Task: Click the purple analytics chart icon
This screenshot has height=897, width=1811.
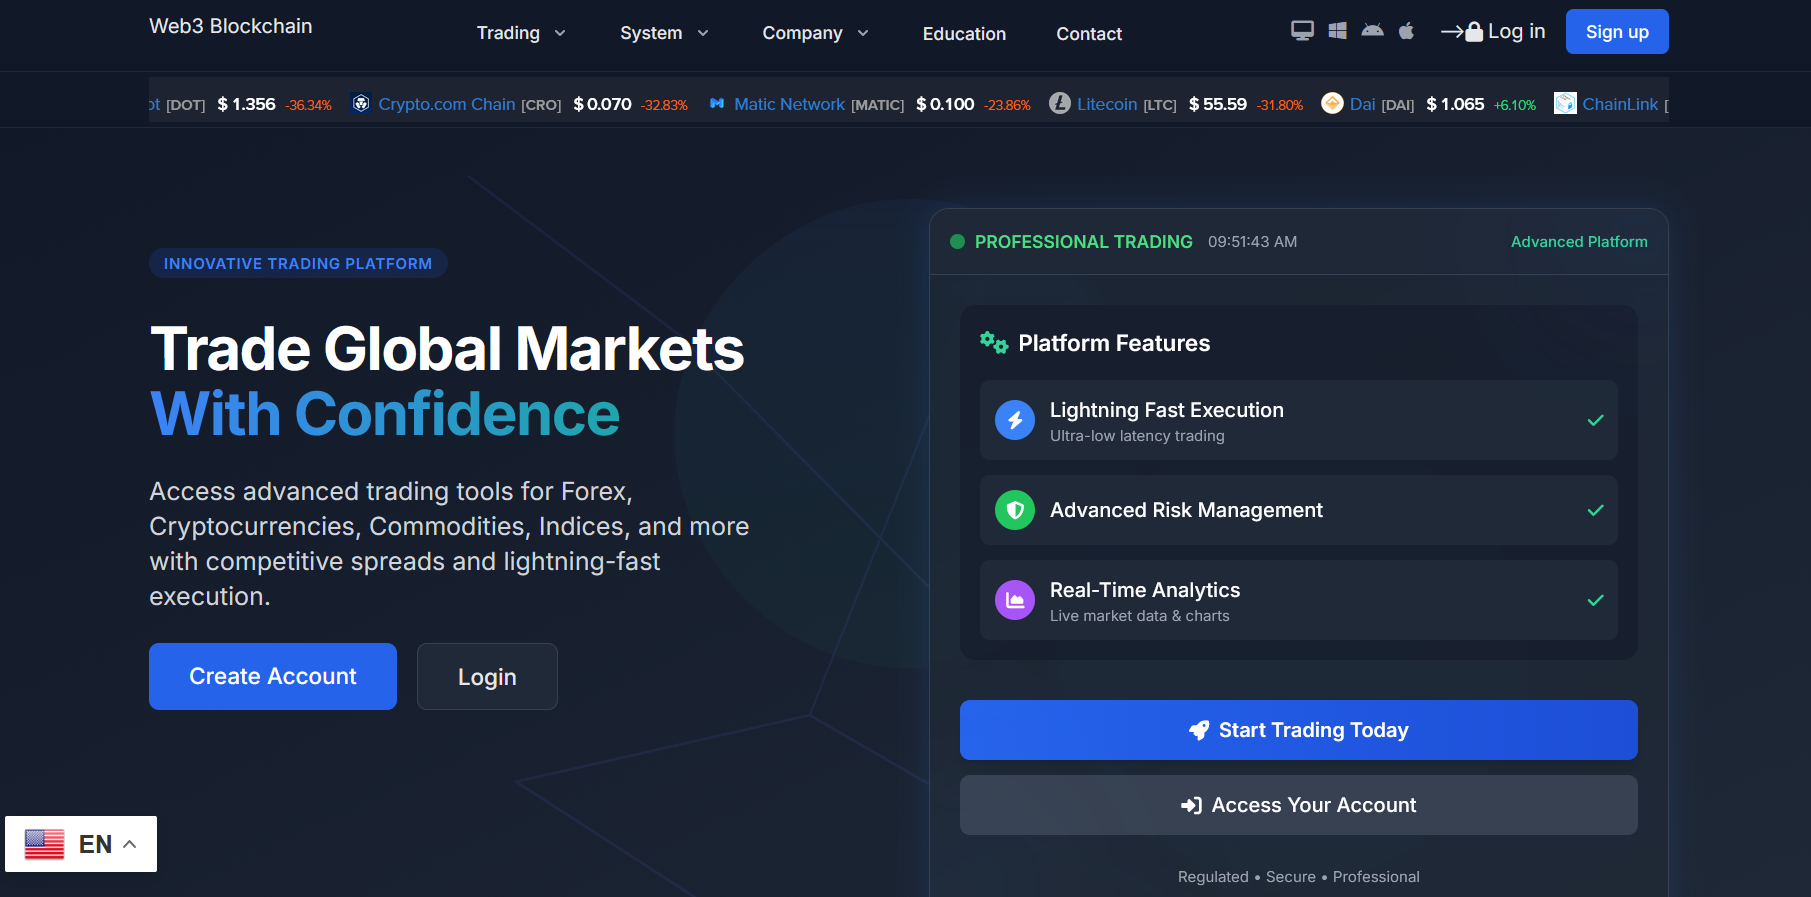Action: [1015, 600]
